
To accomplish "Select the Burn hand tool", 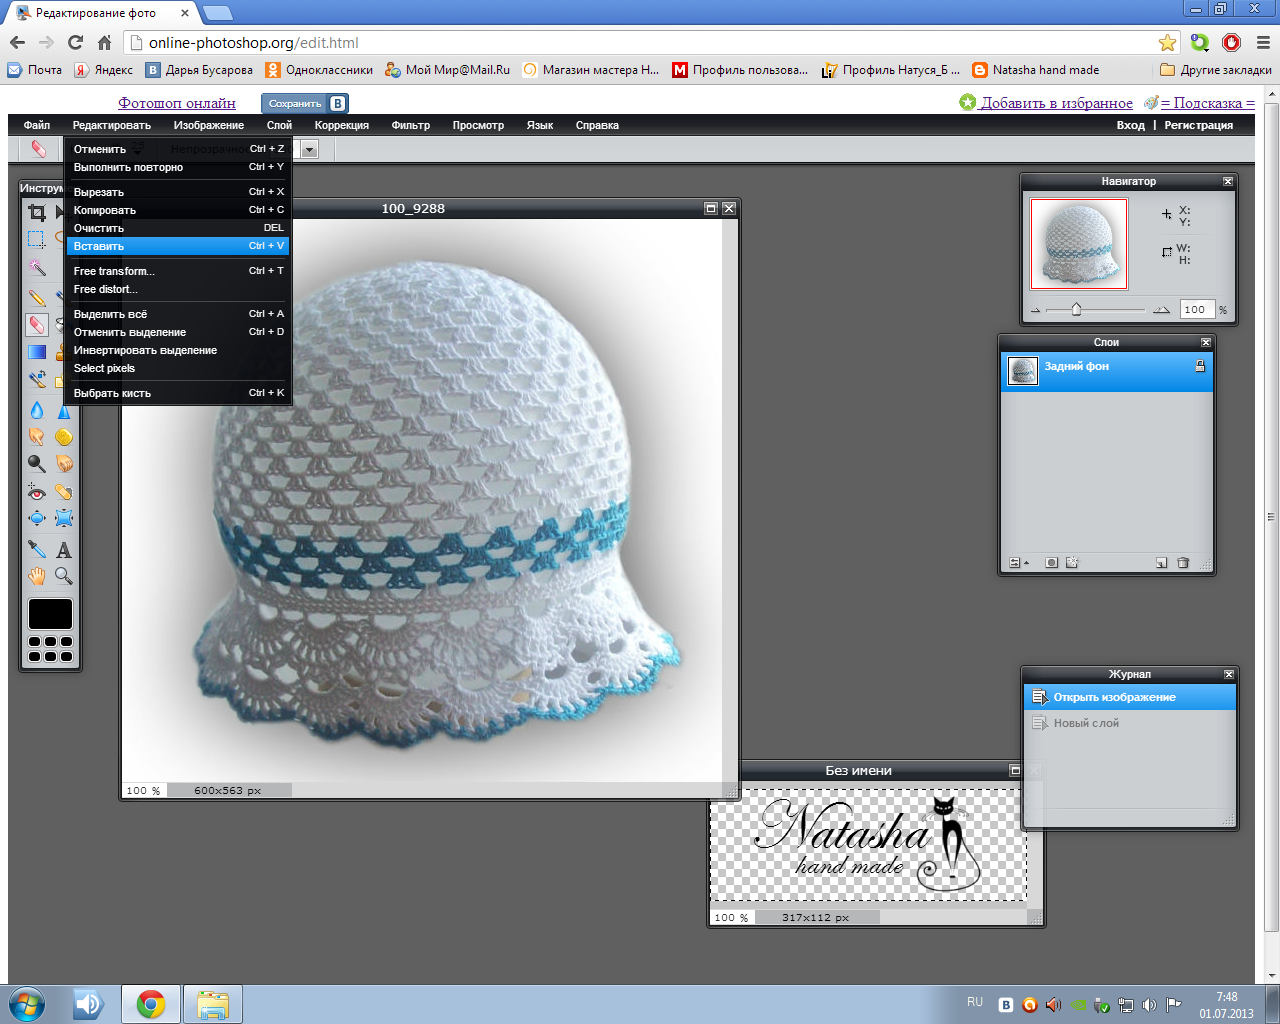I will pos(64,464).
